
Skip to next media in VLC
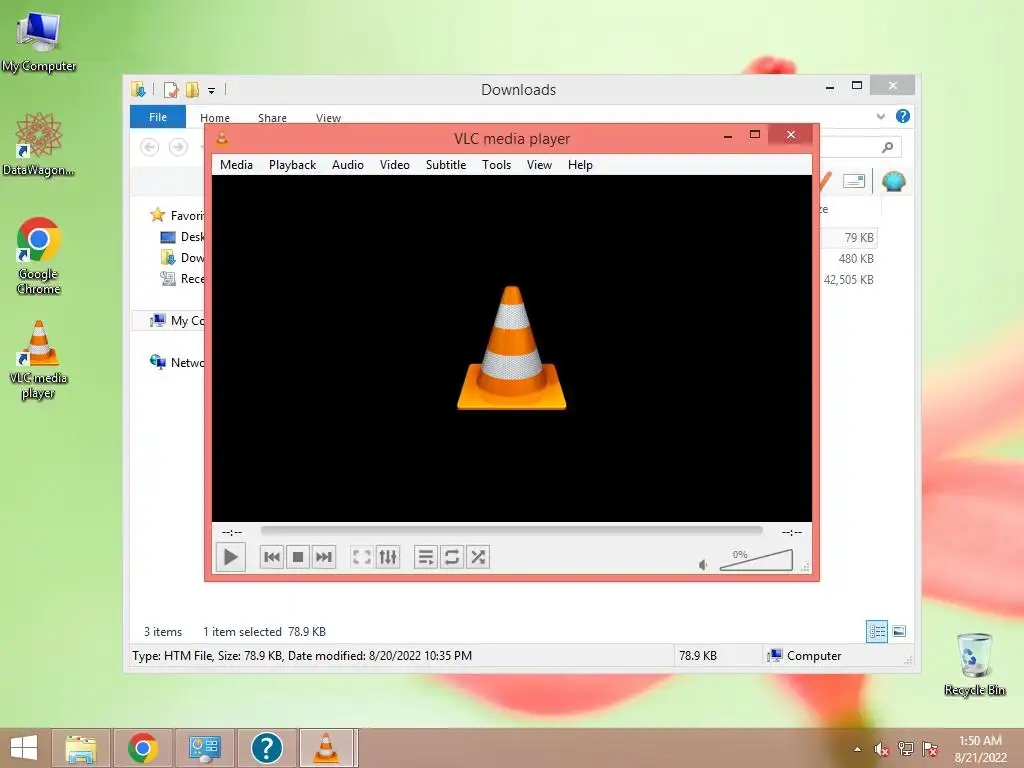coord(324,557)
